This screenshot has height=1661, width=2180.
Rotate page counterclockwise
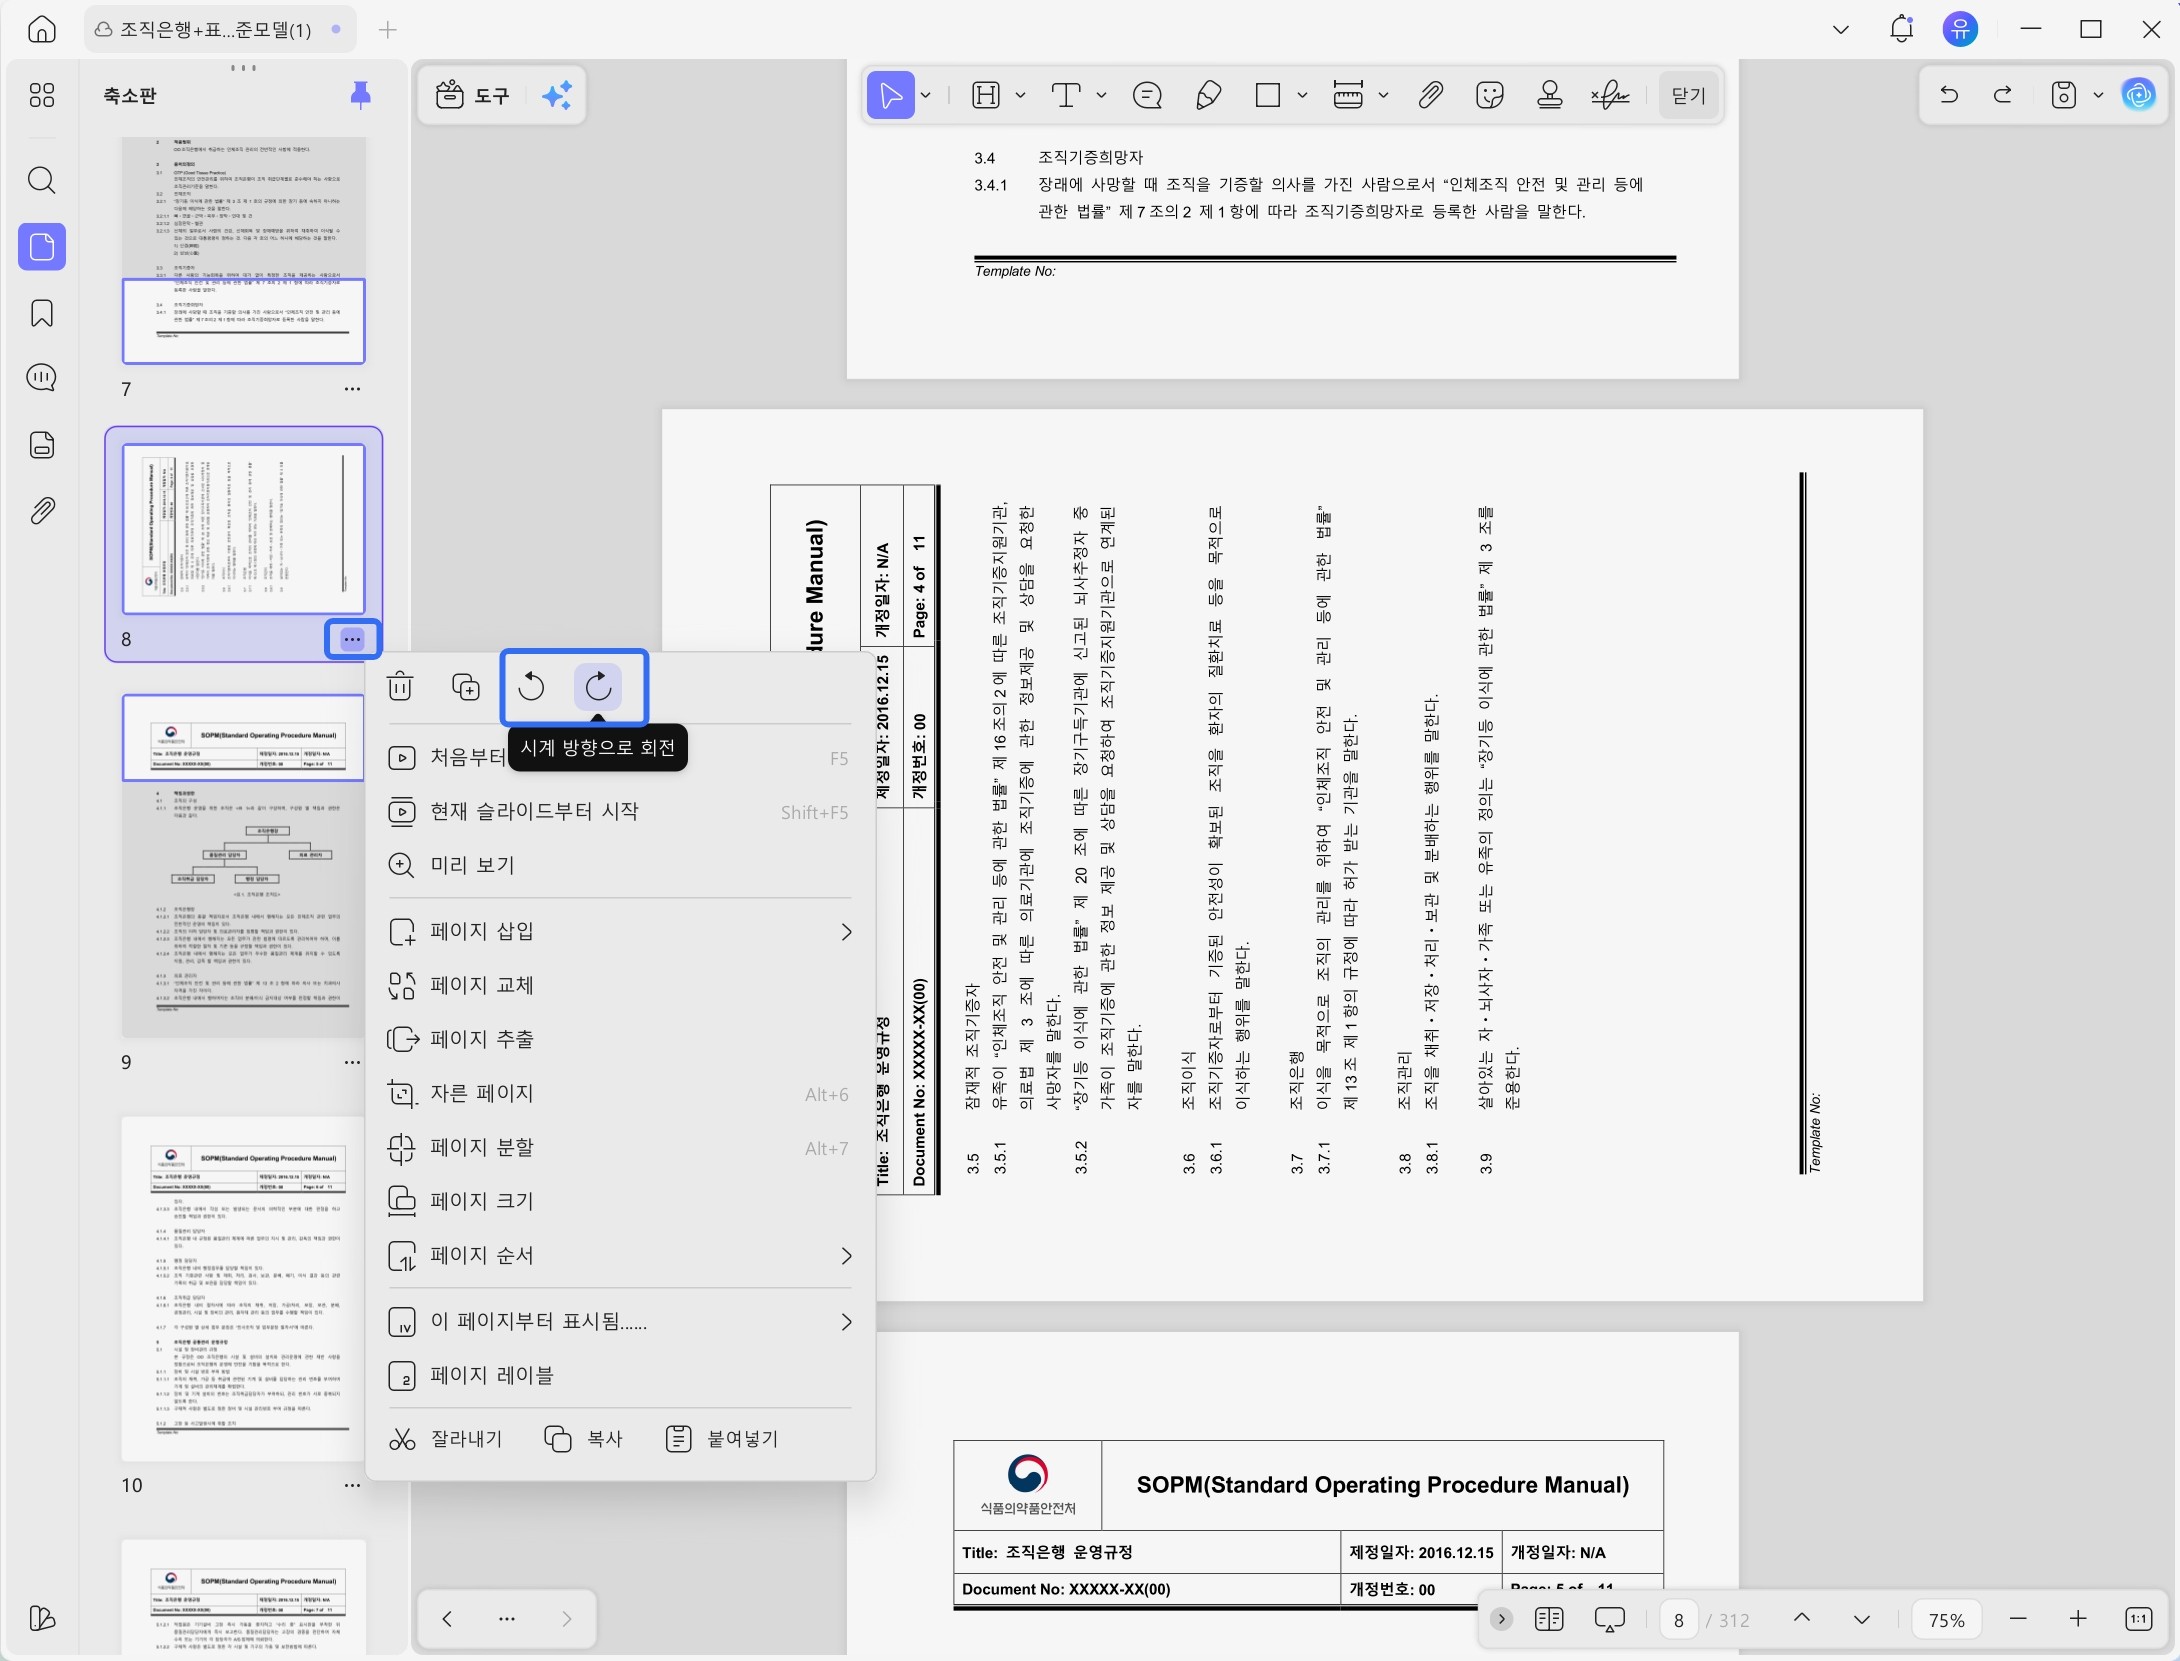(x=532, y=687)
